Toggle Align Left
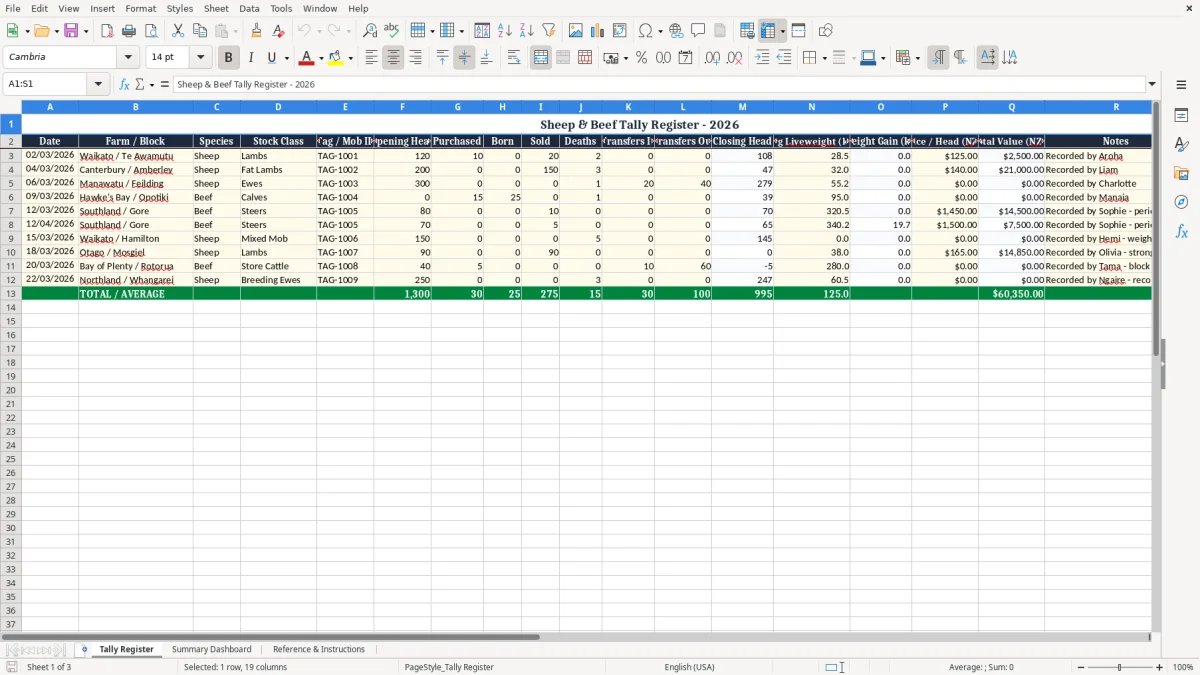 (371, 58)
